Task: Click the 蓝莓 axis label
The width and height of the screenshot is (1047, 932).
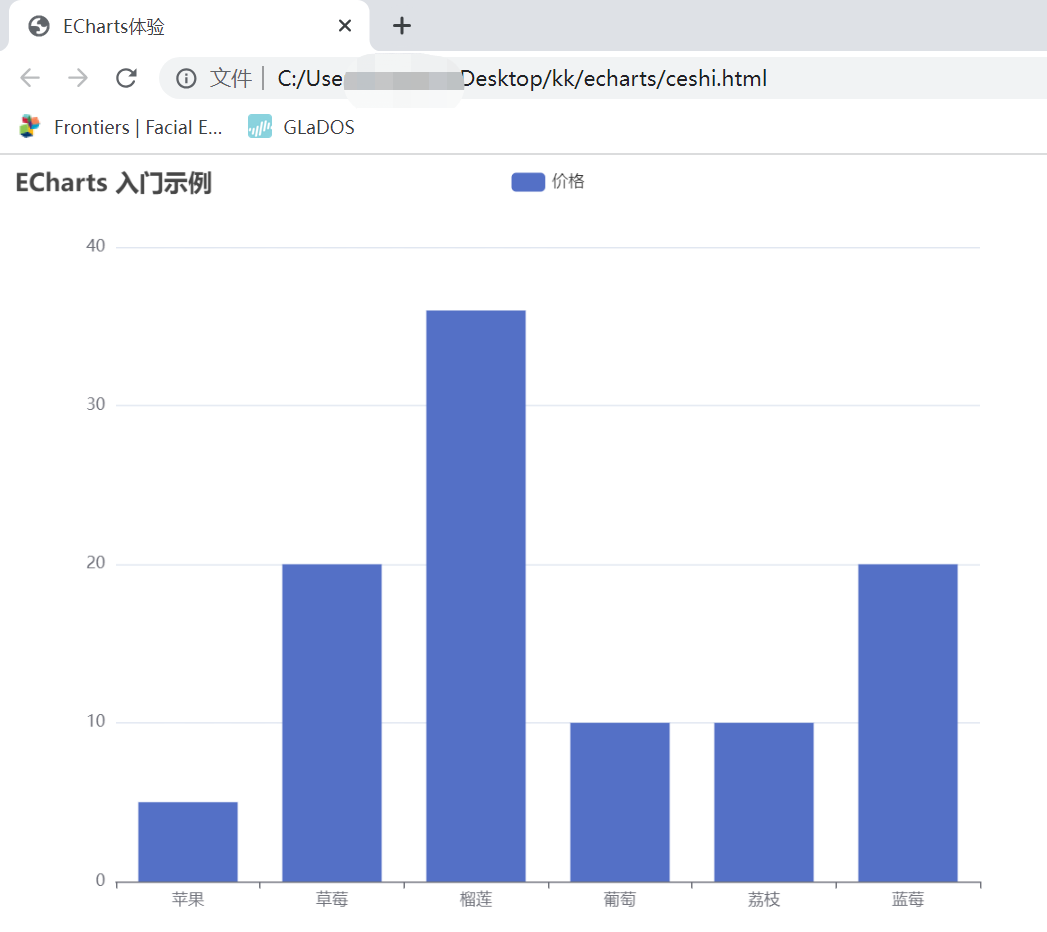Action: [907, 899]
